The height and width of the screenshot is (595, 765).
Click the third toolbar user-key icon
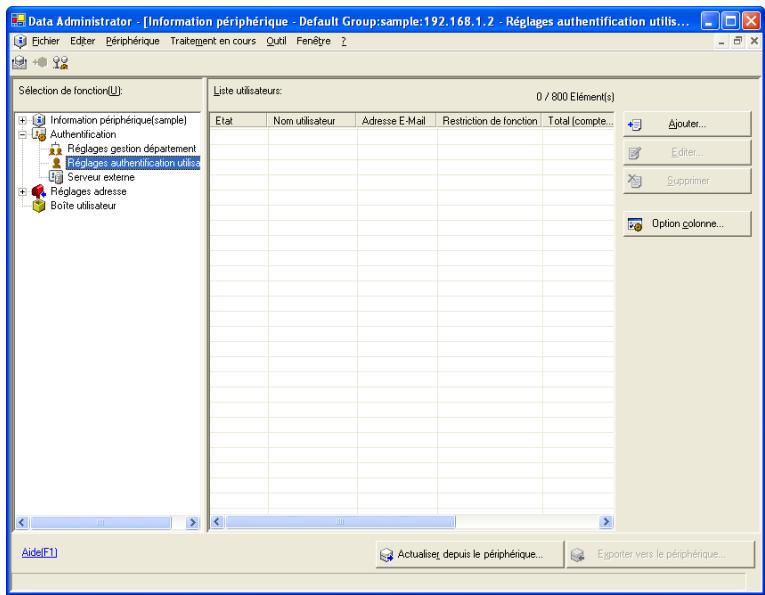point(60,62)
